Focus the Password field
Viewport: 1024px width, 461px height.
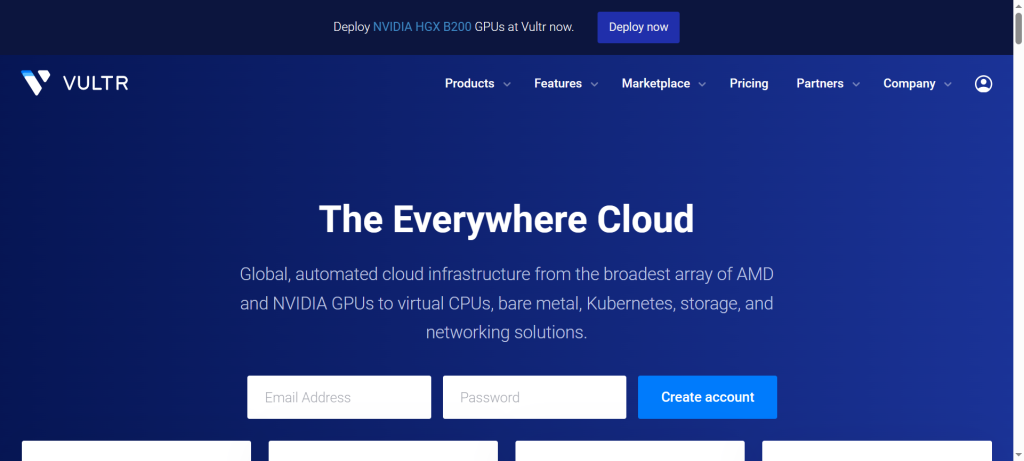click(x=534, y=397)
